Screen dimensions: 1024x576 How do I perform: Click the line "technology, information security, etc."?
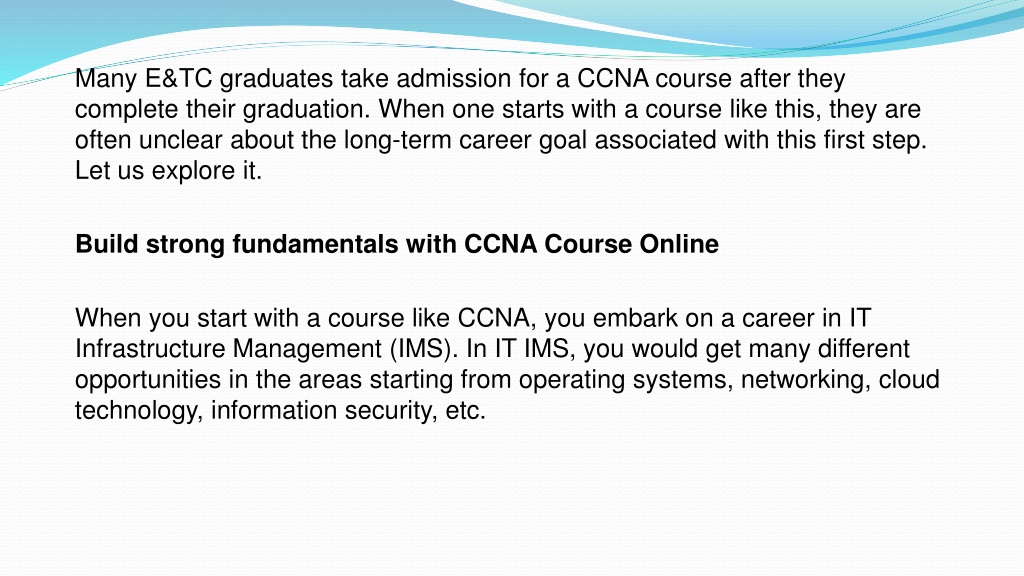pyautogui.click(x=280, y=411)
